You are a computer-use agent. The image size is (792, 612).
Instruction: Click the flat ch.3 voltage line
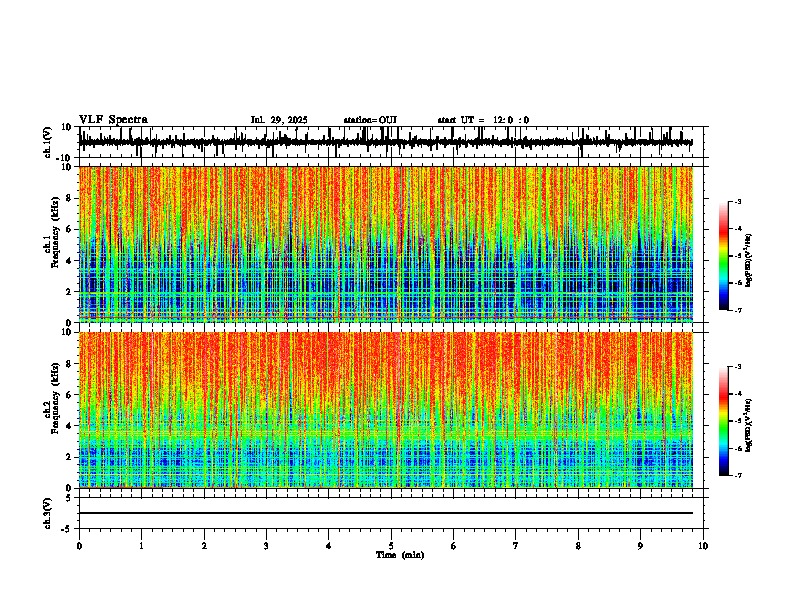coord(386,513)
